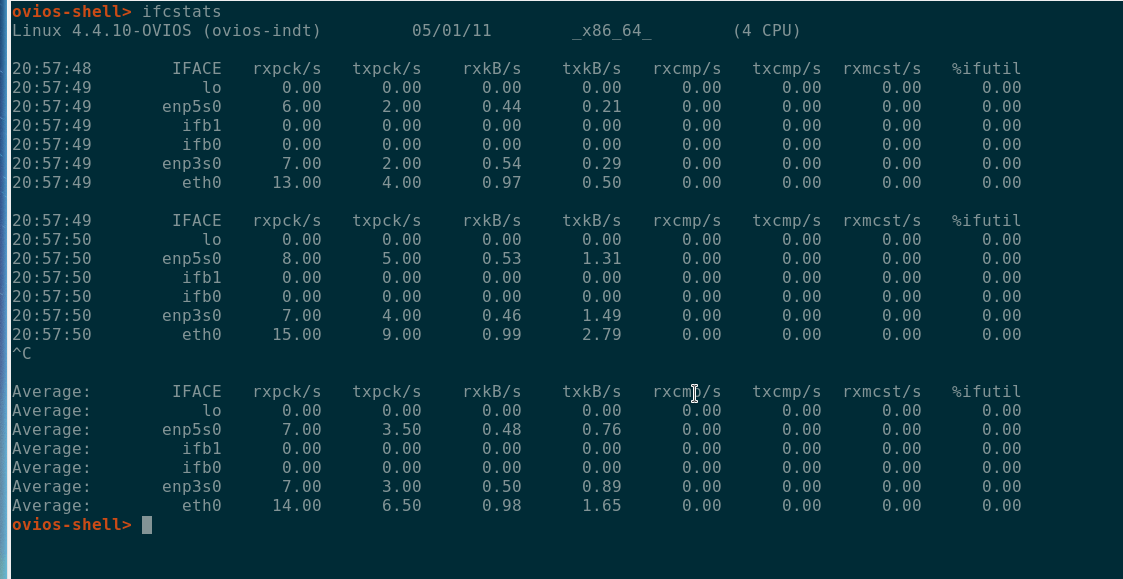Click the 0.76 average txkB/s for enp5s0
This screenshot has width=1123, height=579.
click(x=601, y=430)
